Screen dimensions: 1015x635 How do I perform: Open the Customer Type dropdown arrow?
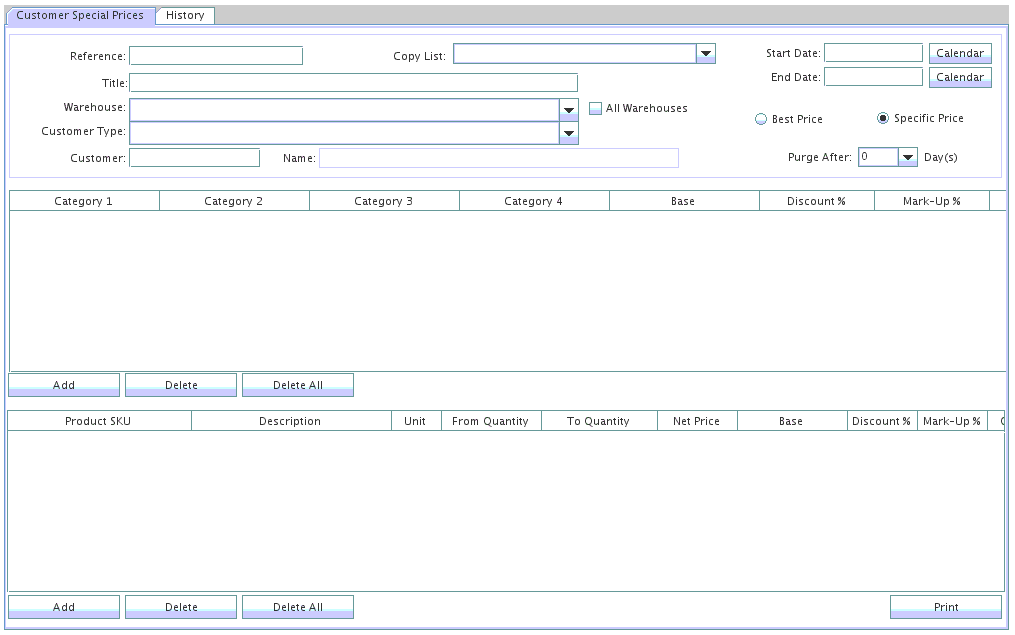point(569,133)
